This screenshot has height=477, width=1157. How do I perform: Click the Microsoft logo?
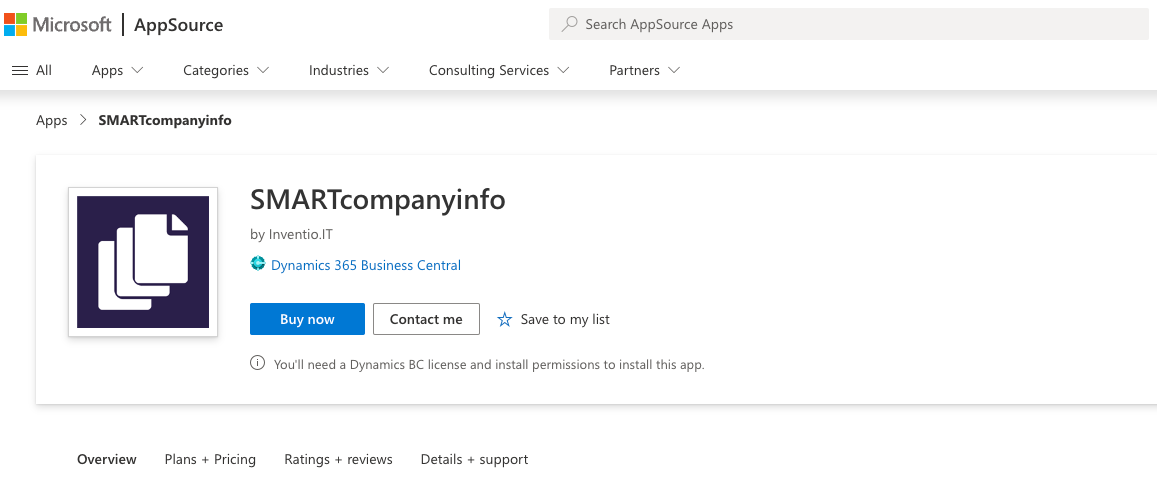pos(58,24)
